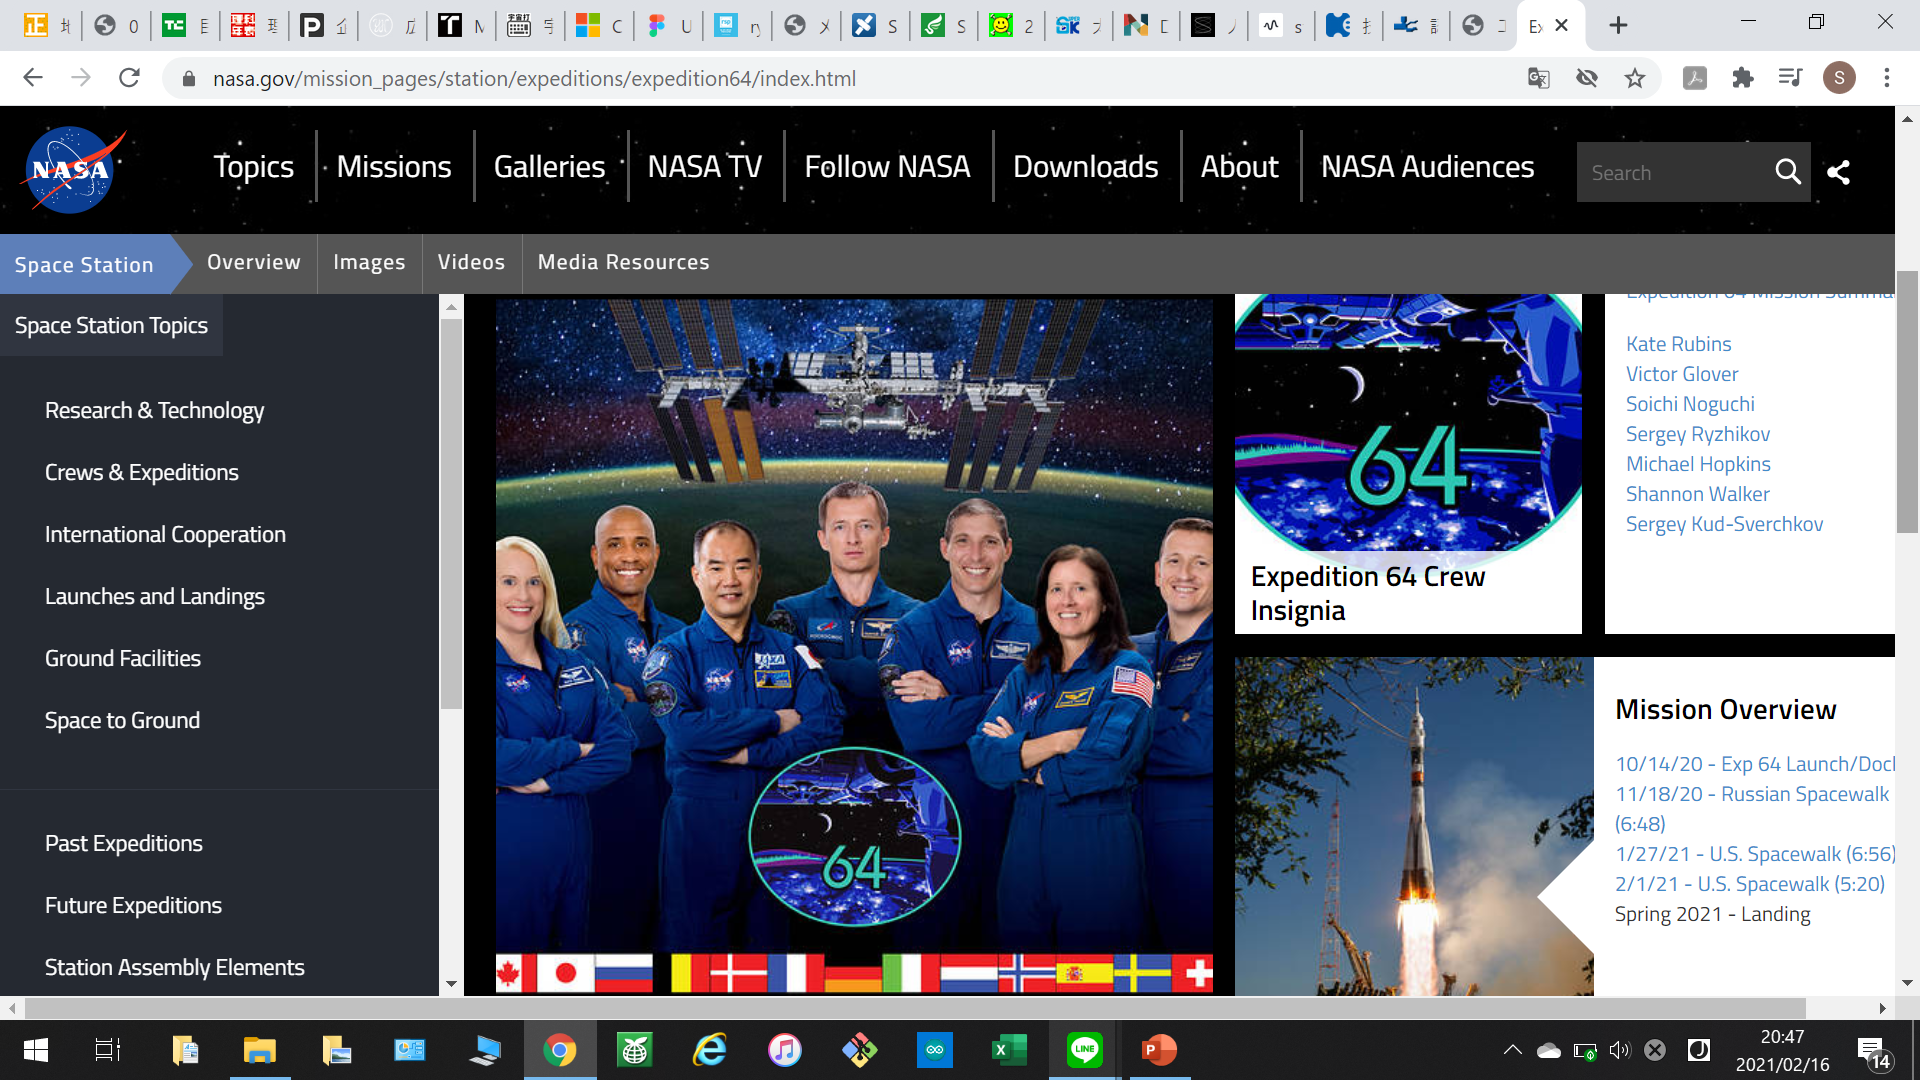Click the search magnifier icon
Viewport: 1920px width, 1080px height.
1788,172
